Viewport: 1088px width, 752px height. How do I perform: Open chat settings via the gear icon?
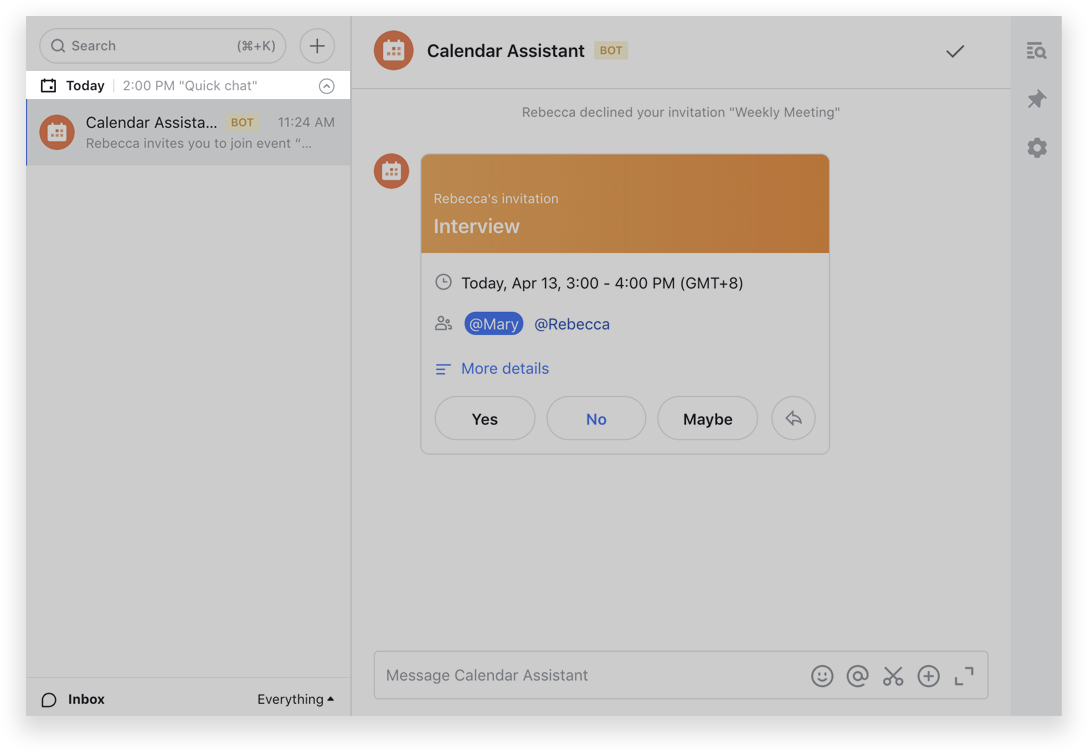point(1037,147)
